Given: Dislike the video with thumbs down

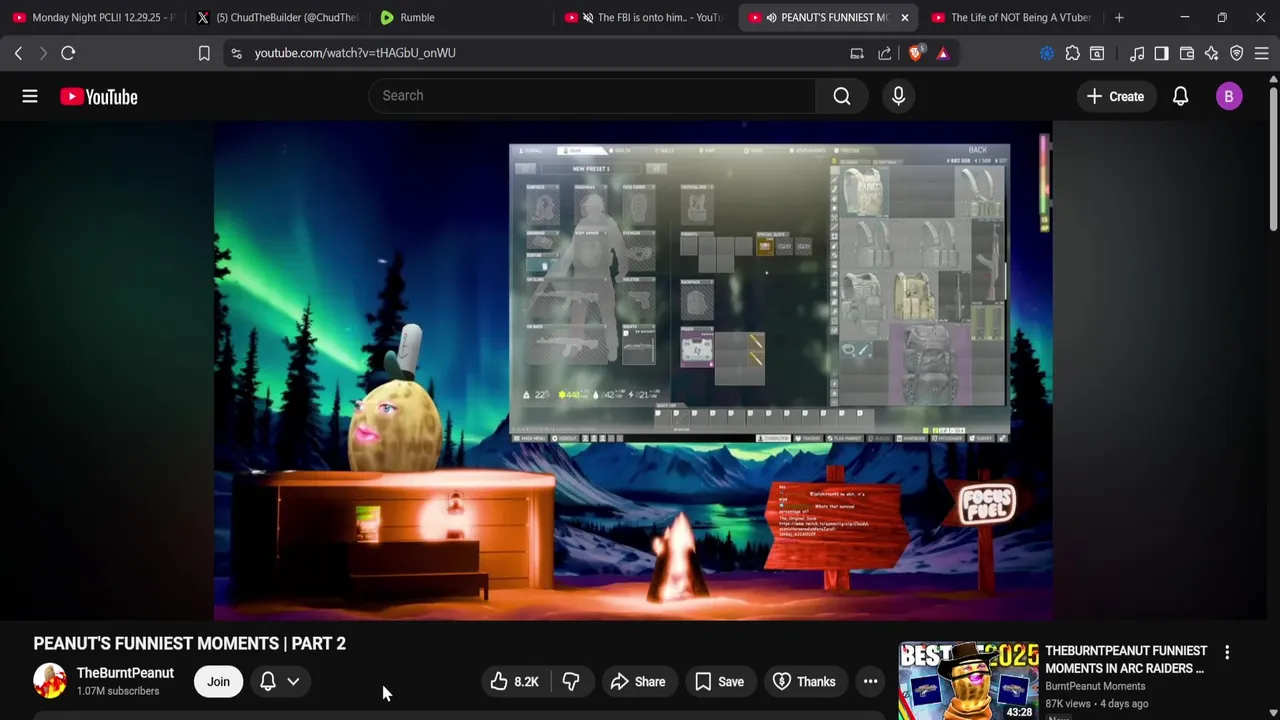Looking at the screenshot, I should (x=571, y=682).
